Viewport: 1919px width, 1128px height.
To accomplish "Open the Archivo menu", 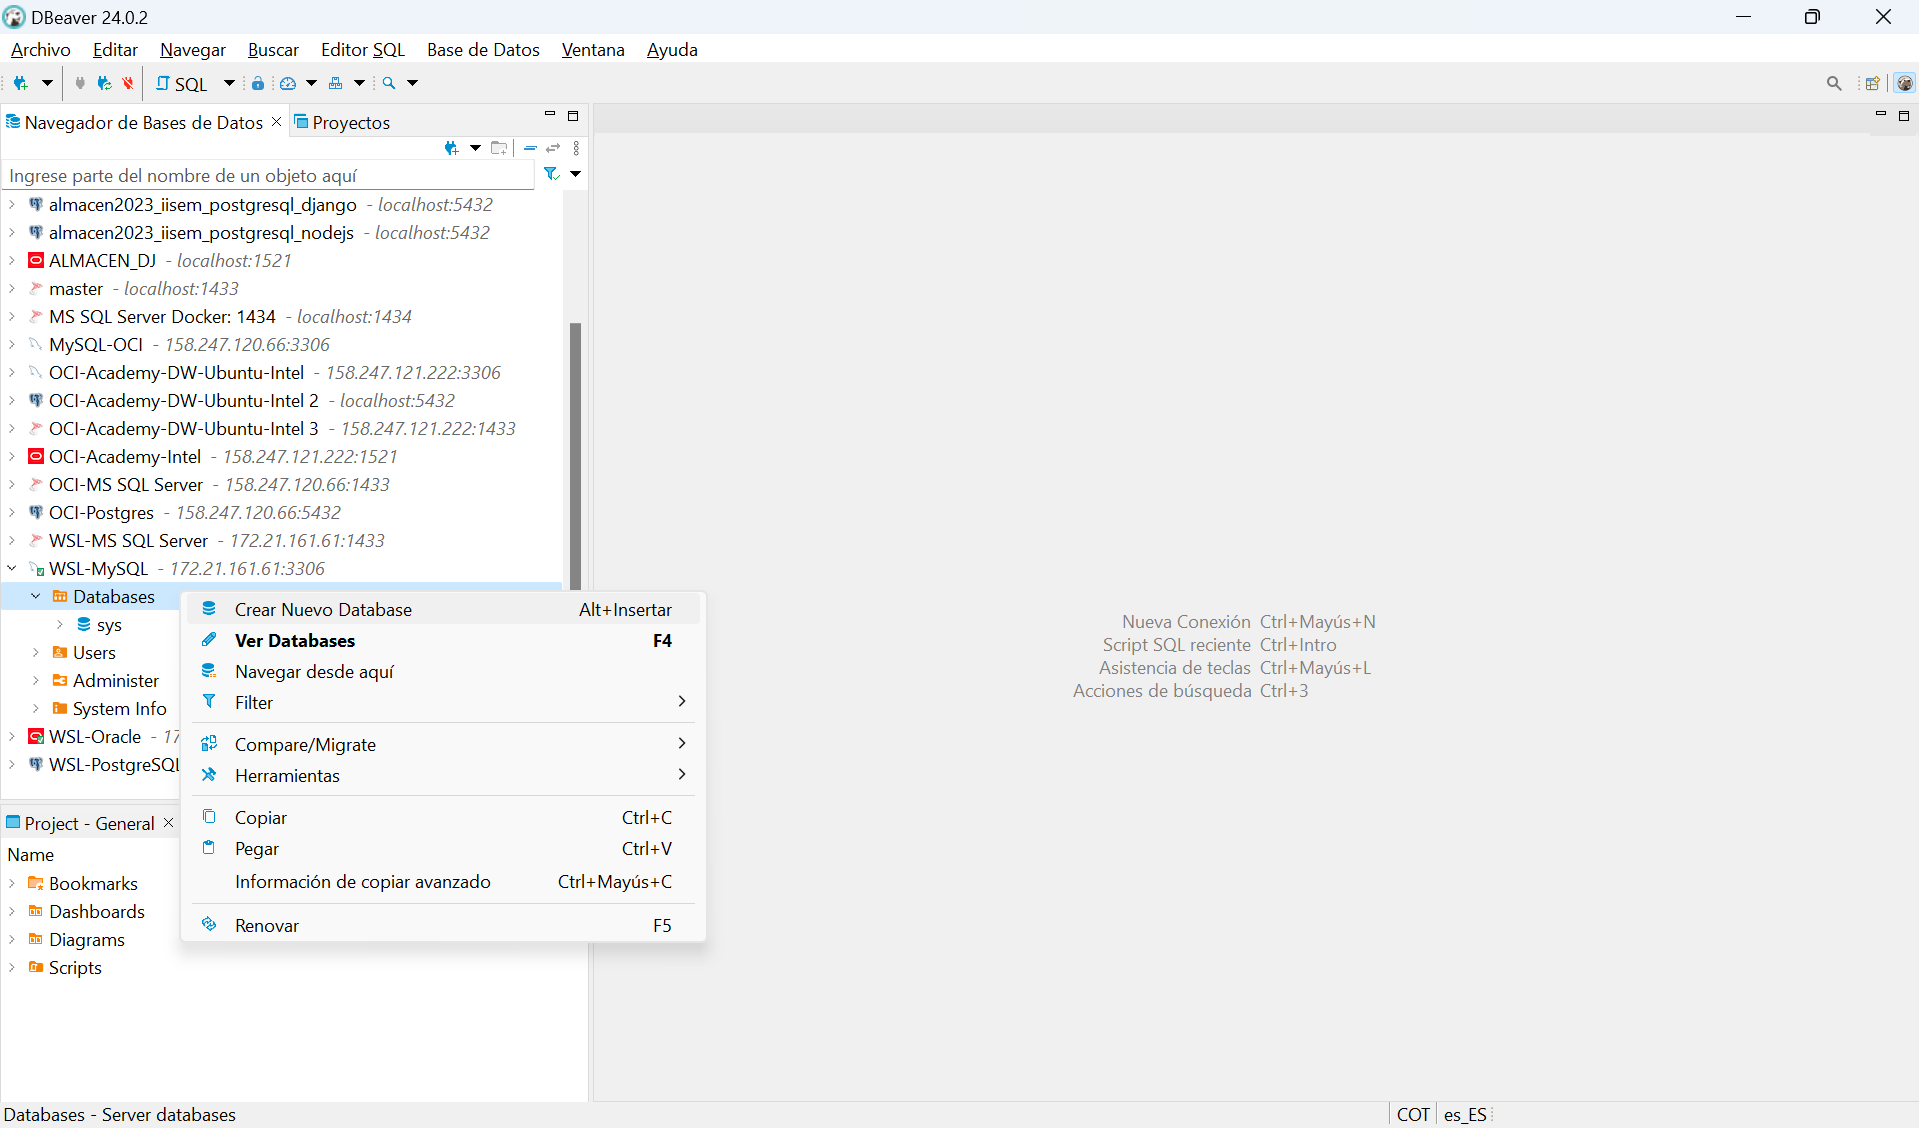I will pos(41,50).
